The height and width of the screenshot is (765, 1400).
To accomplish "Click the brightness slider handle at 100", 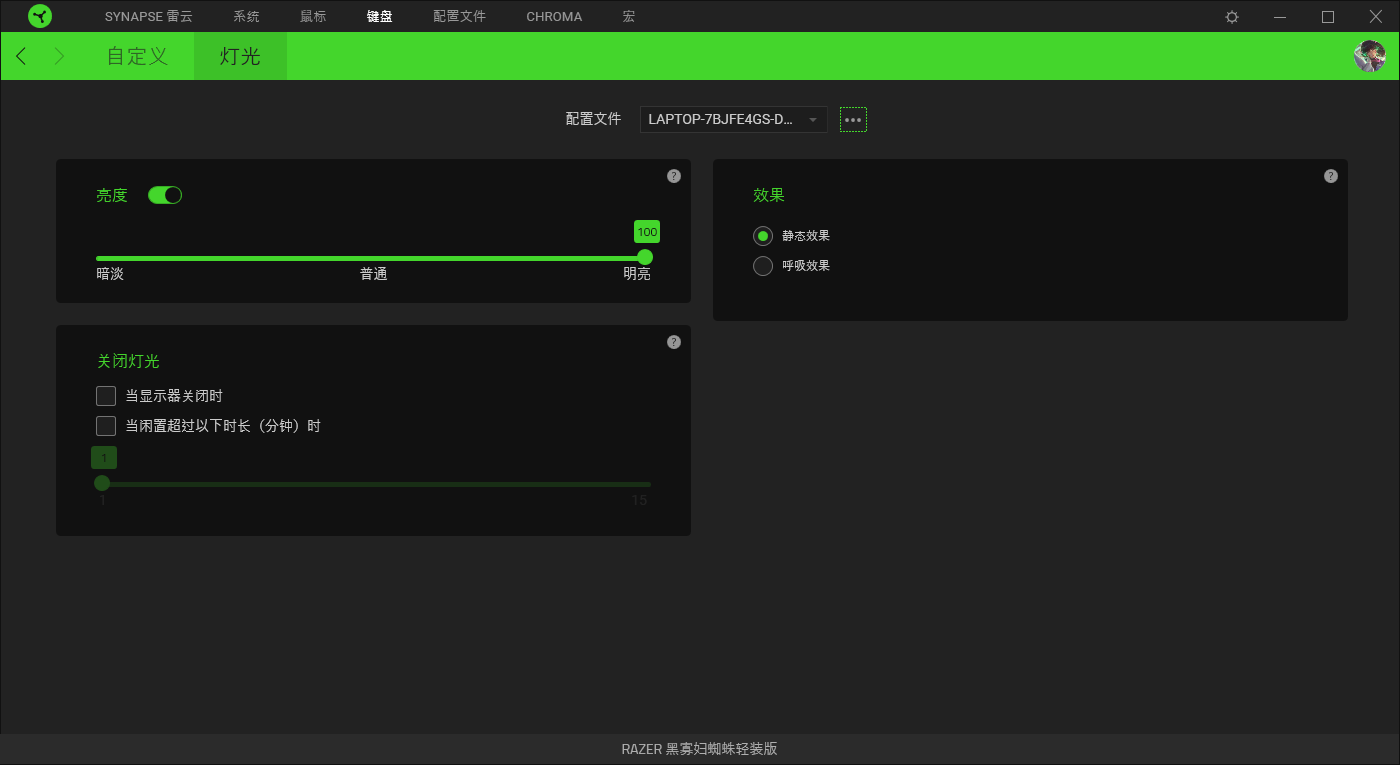I will [645, 258].
